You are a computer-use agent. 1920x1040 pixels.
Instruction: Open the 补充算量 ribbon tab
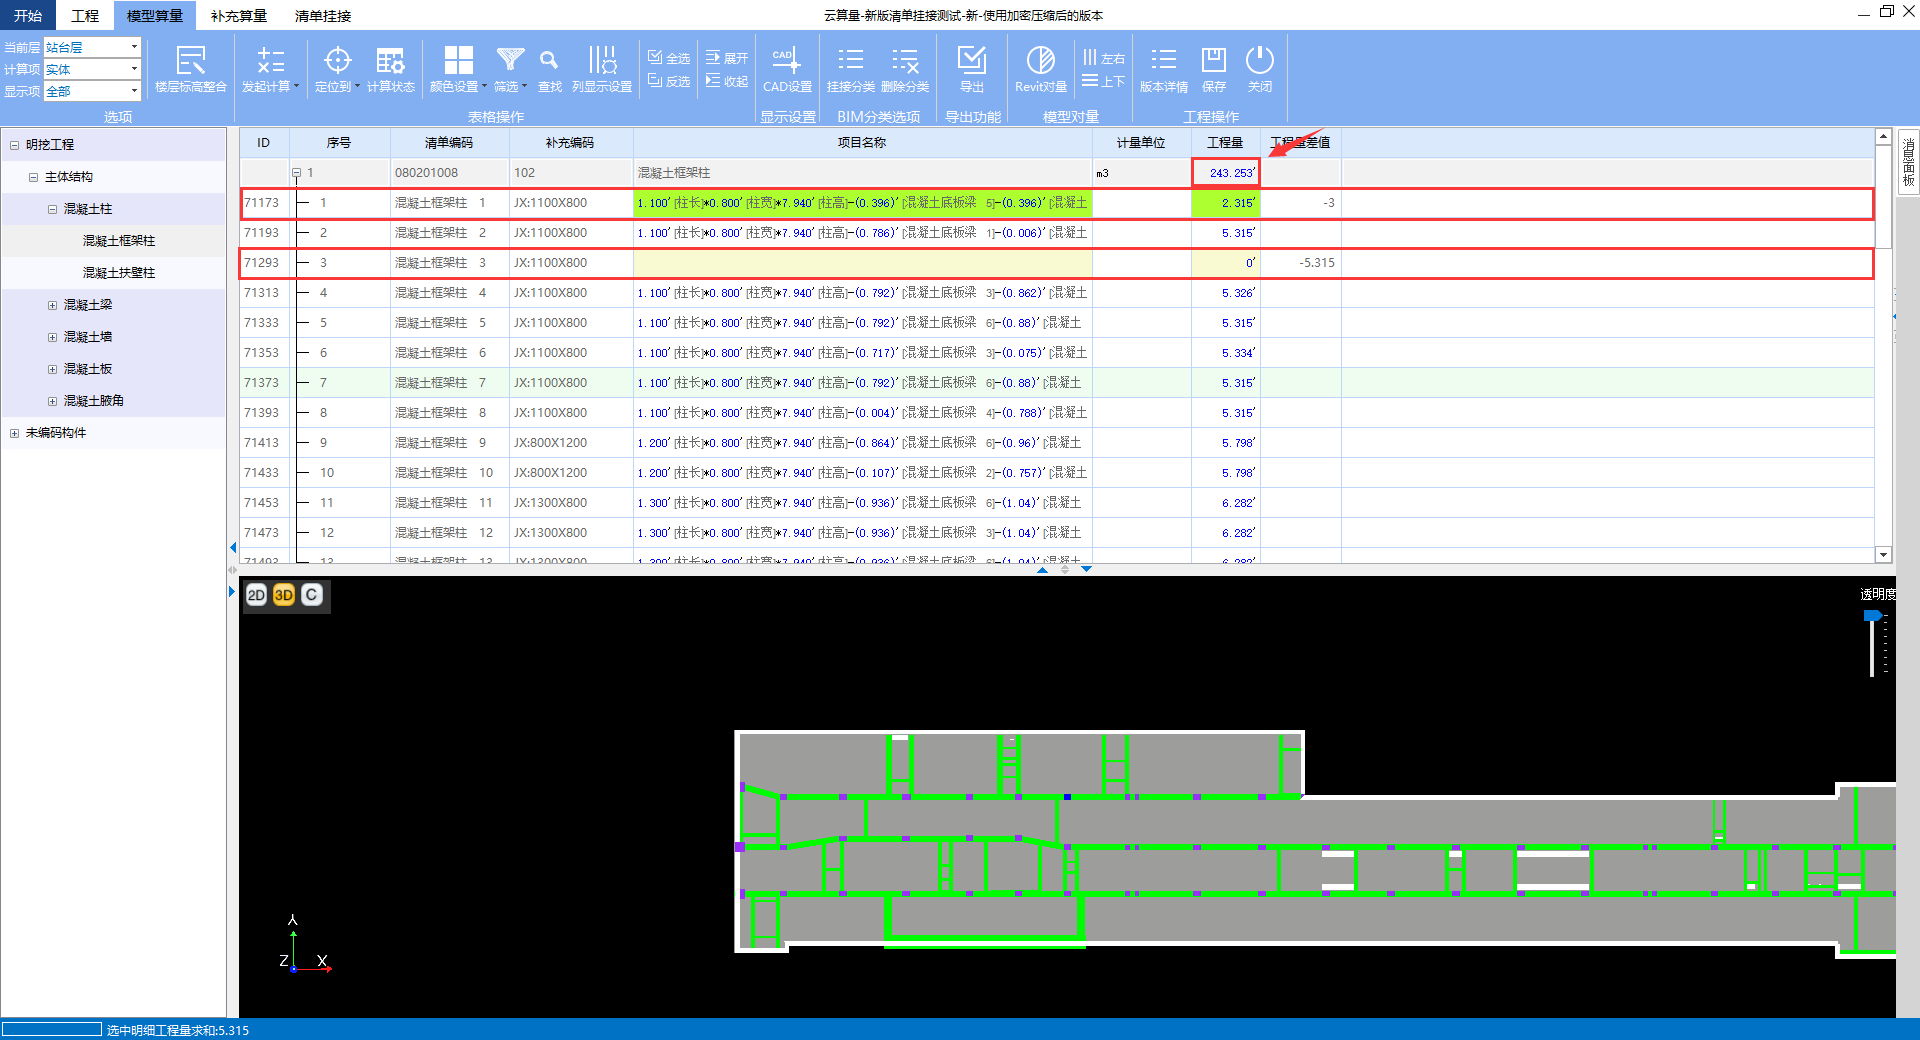click(239, 15)
